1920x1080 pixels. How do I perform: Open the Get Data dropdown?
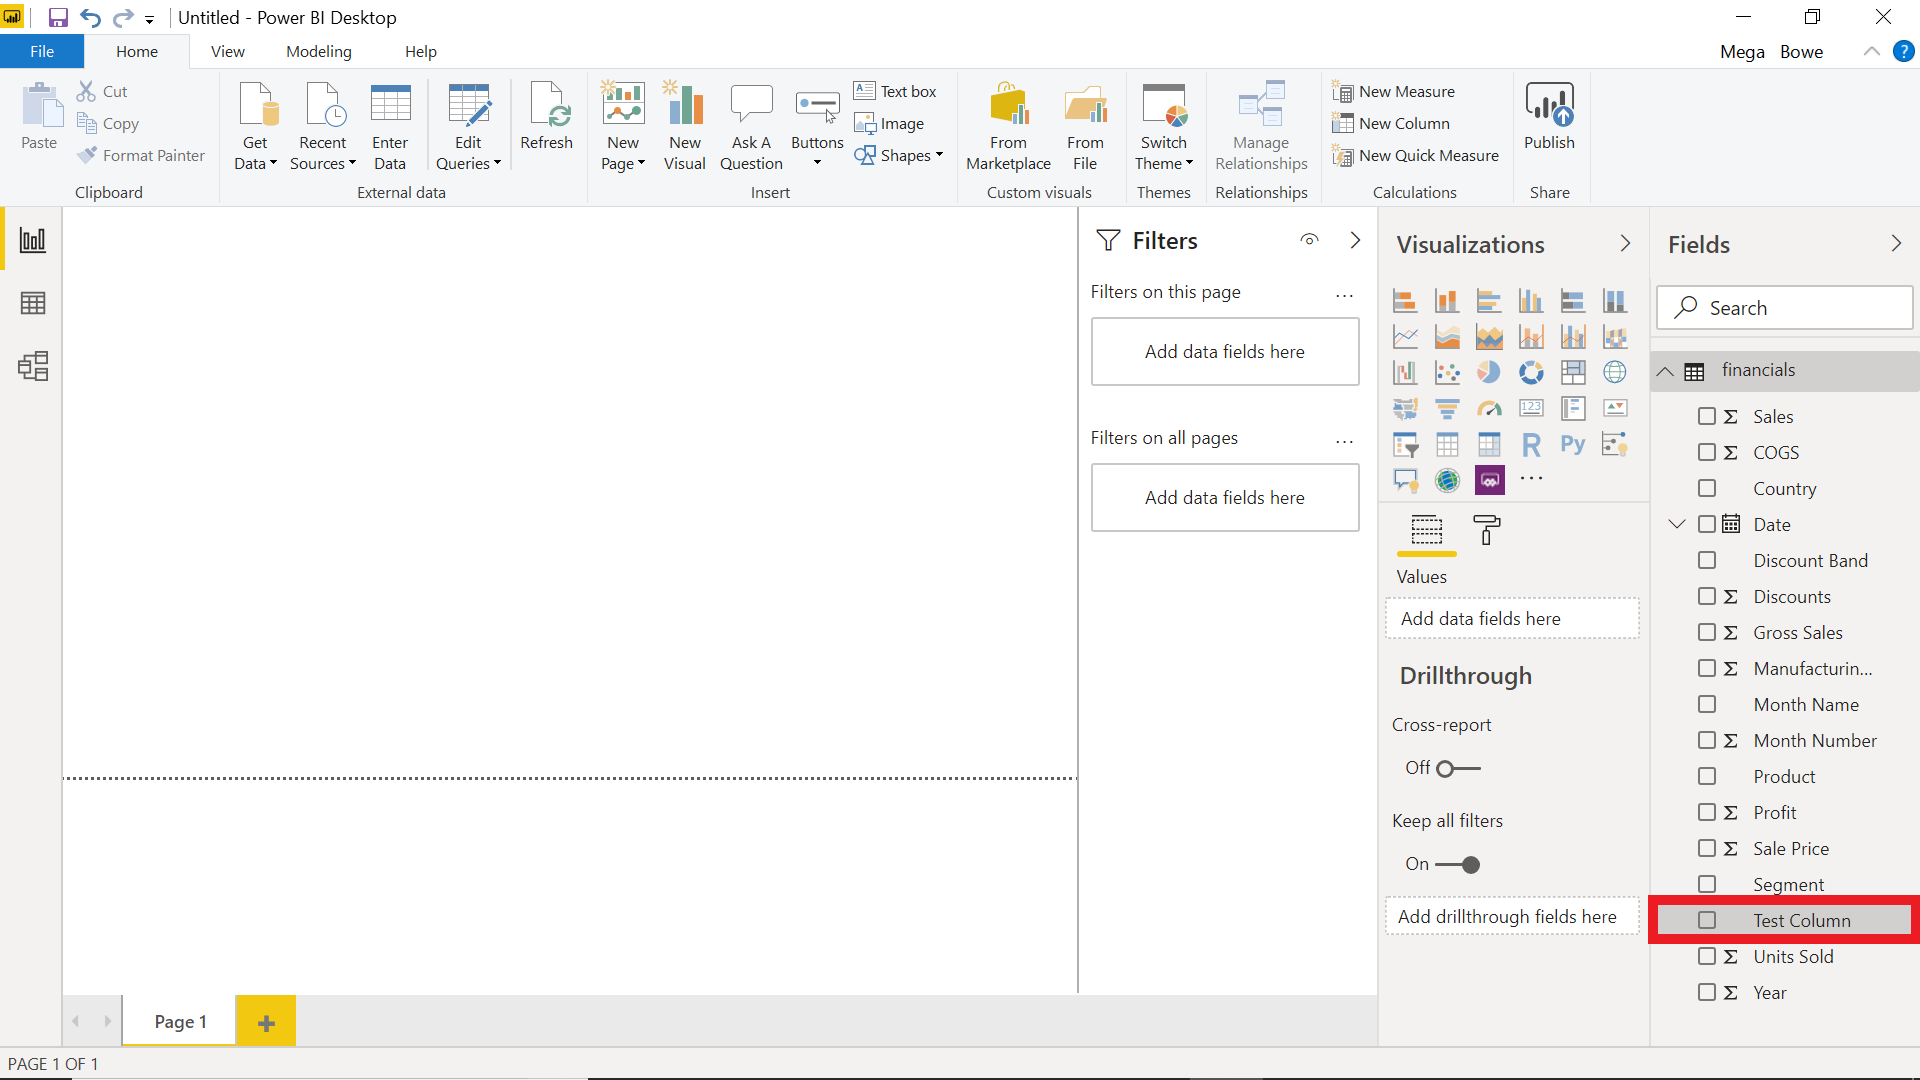coord(255,126)
